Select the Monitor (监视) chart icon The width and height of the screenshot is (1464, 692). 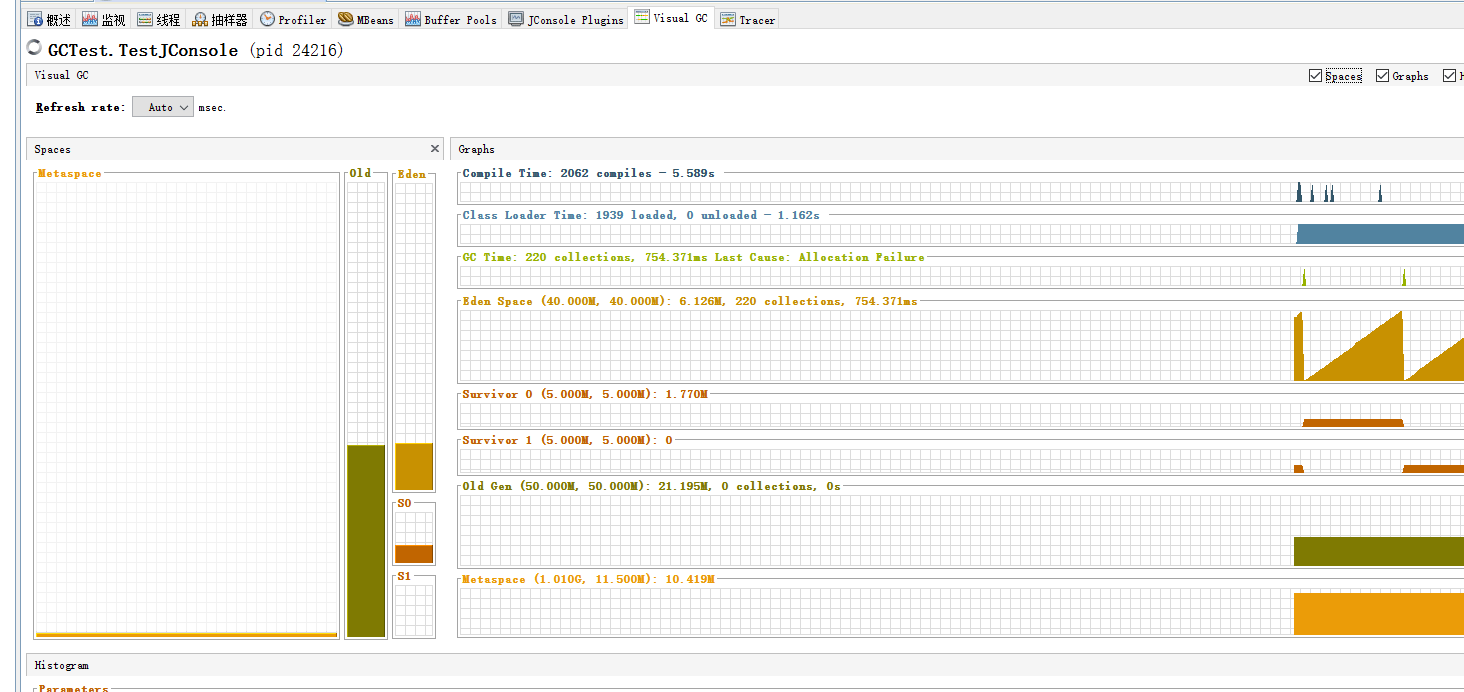click(x=88, y=17)
